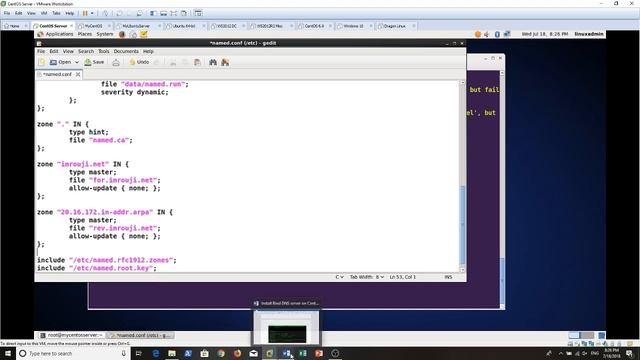Click VMware enter full screen toolbar icon

(x=173, y=13)
